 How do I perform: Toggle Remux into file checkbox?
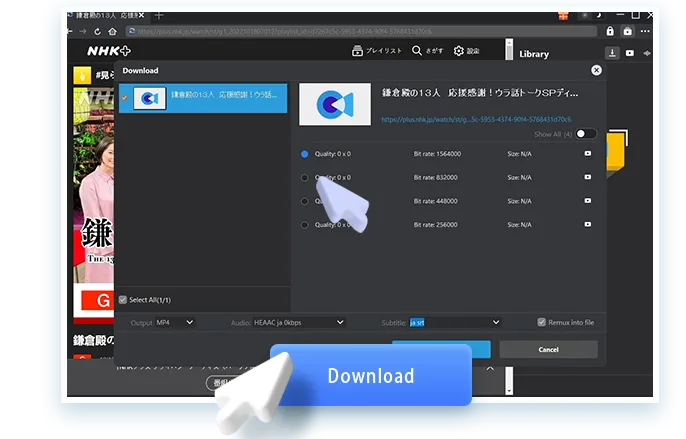[x=542, y=322]
